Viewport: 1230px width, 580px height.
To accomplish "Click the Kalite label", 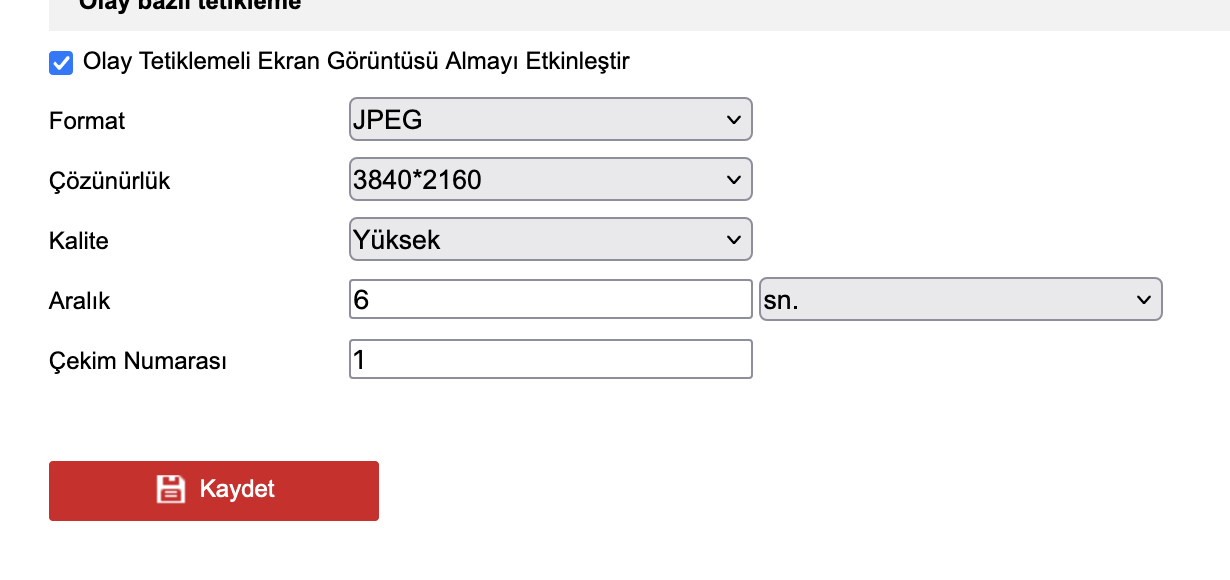I will tap(79, 241).
